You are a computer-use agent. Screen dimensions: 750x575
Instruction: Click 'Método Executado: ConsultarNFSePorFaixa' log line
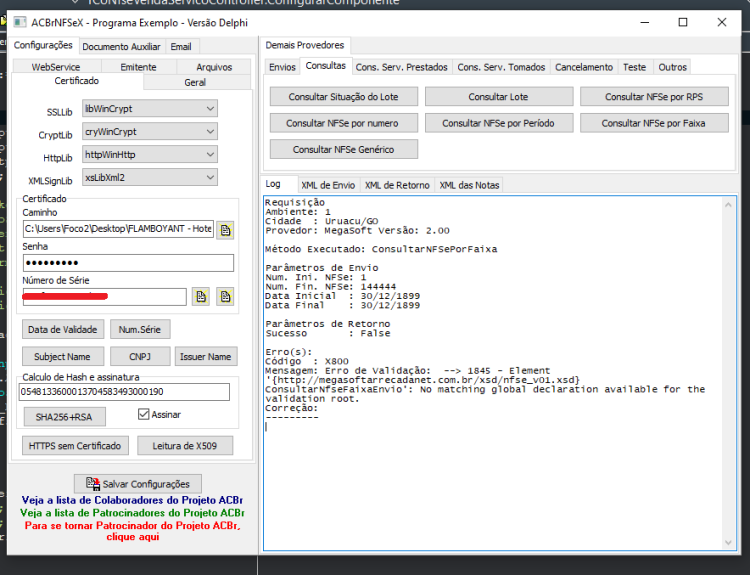381,249
